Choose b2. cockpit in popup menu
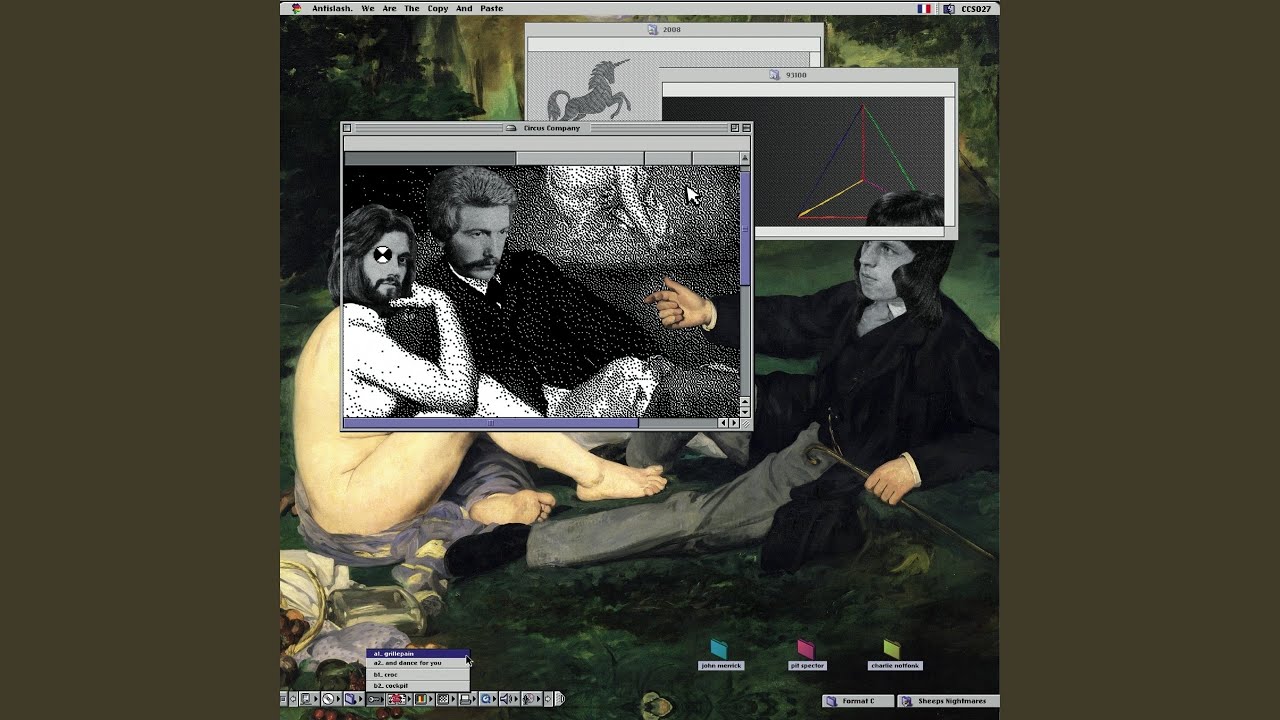This screenshot has width=1280, height=720. pyautogui.click(x=418, y=686)
